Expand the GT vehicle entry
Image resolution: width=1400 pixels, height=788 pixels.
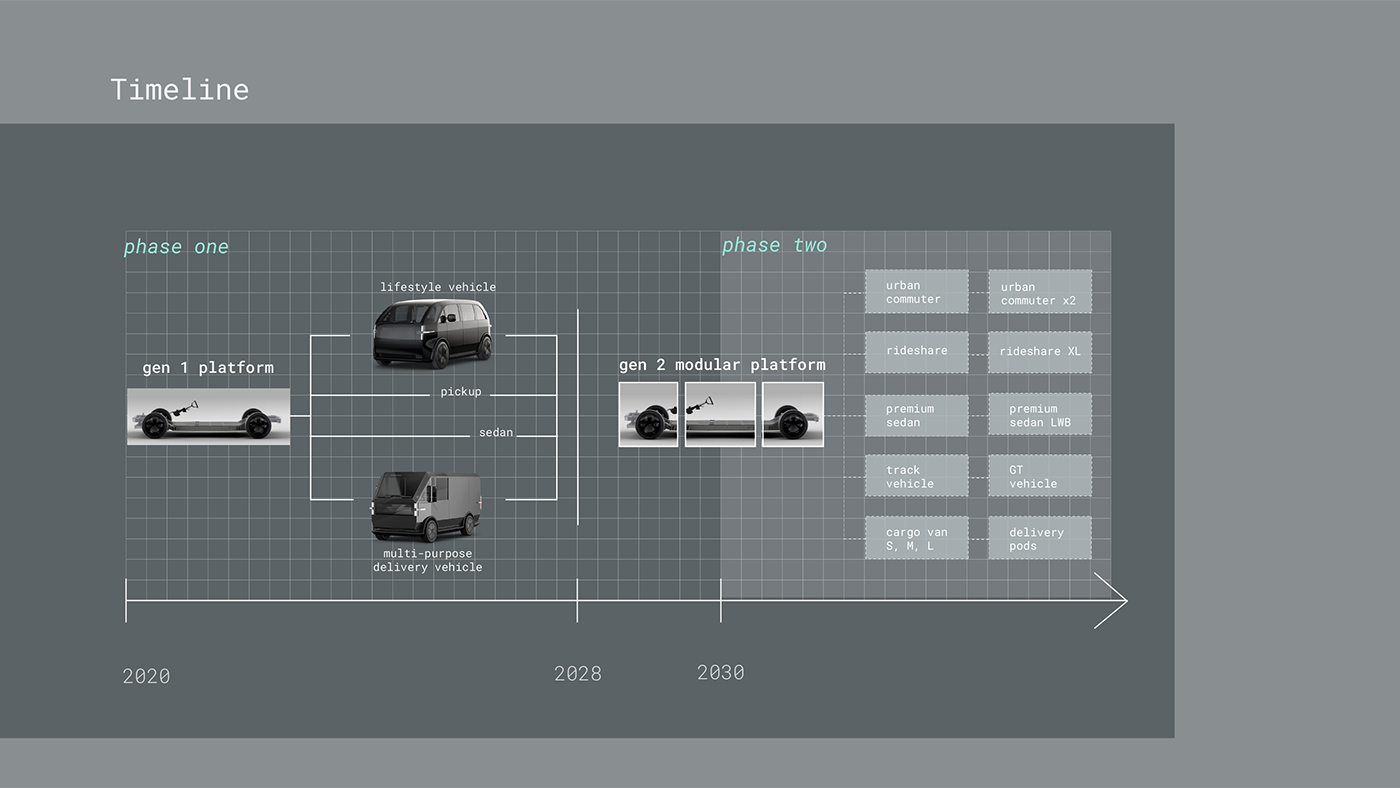point(1039,475)
